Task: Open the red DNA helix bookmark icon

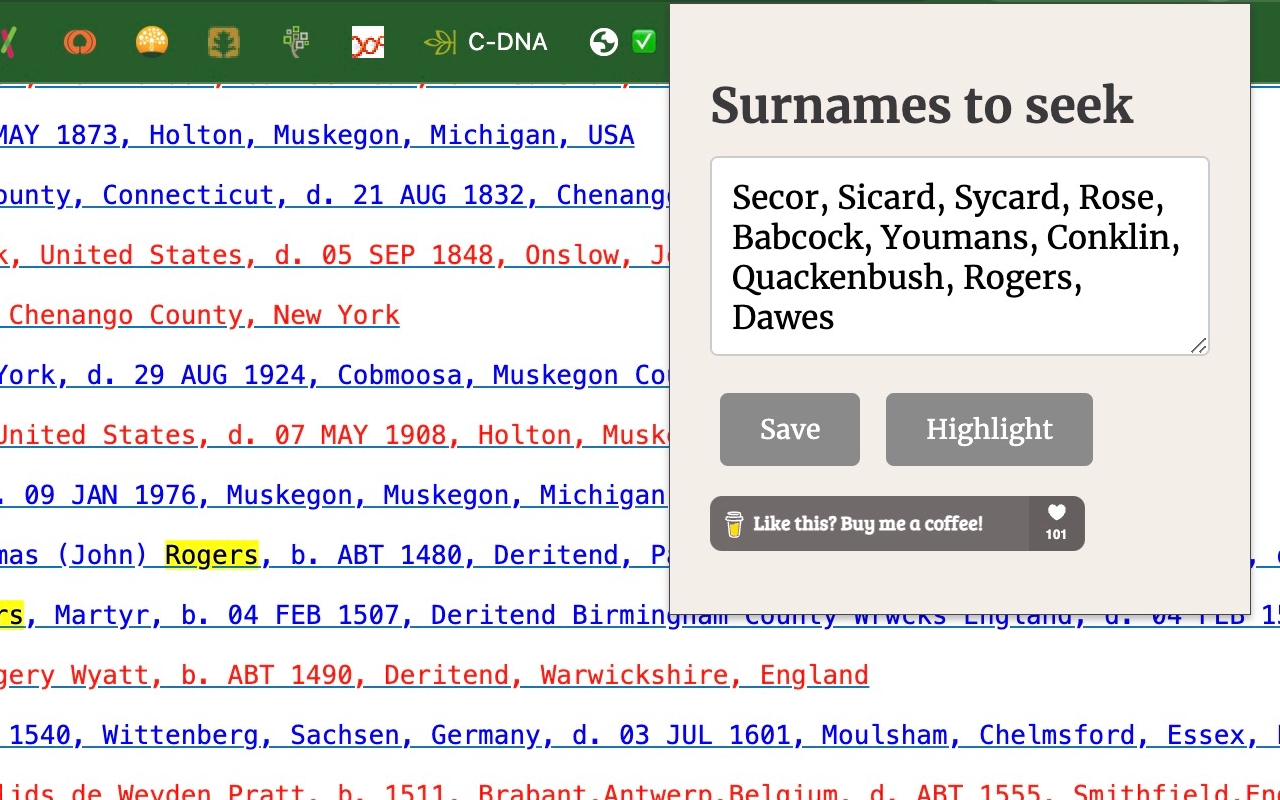Action: point(367,42)
